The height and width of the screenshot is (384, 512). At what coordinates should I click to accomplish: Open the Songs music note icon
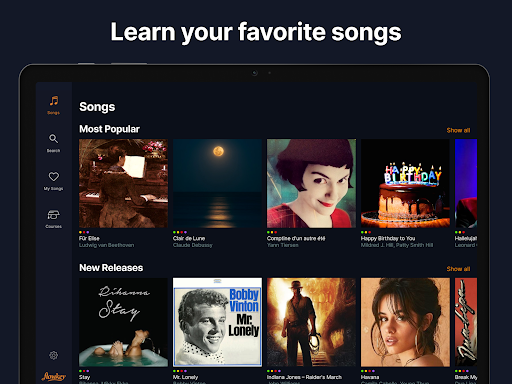point(54,101)
